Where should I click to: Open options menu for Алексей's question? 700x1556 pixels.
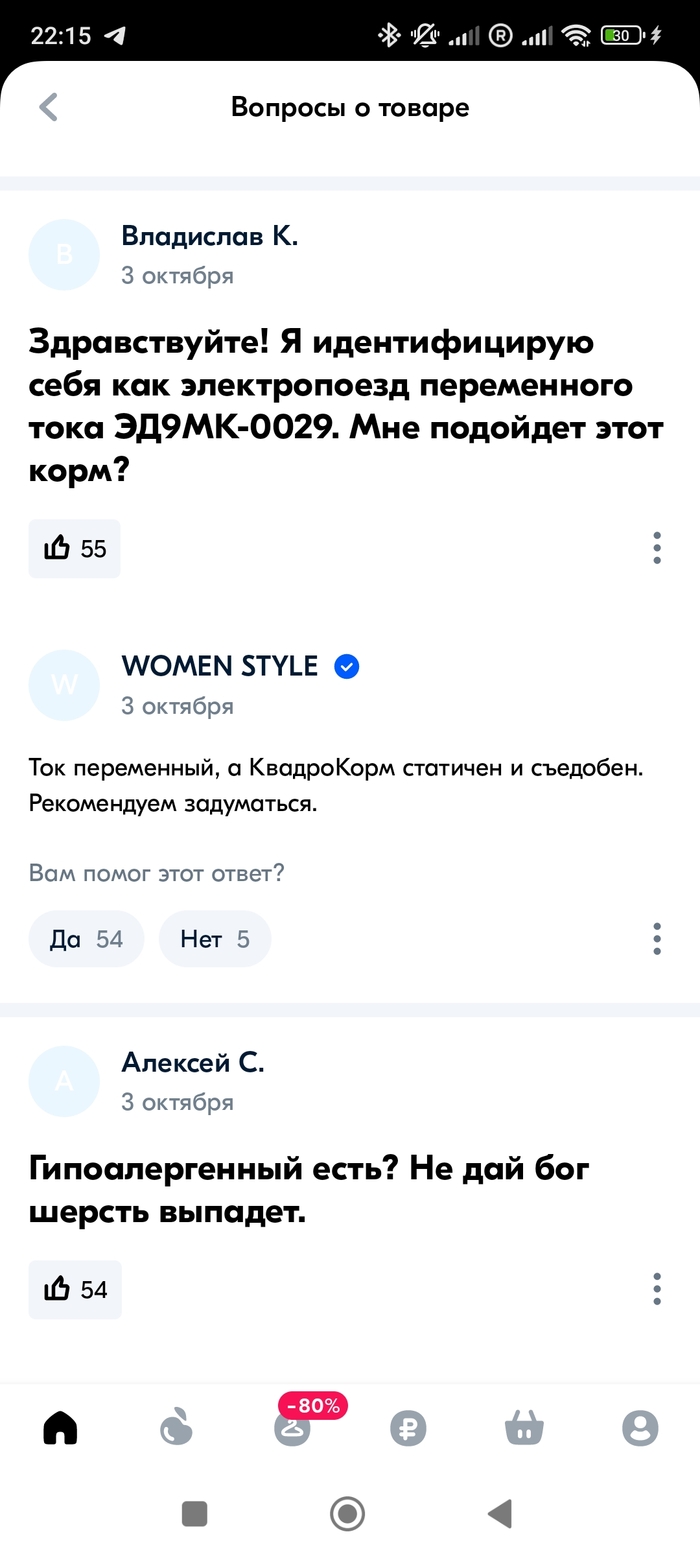(657, 1289)
